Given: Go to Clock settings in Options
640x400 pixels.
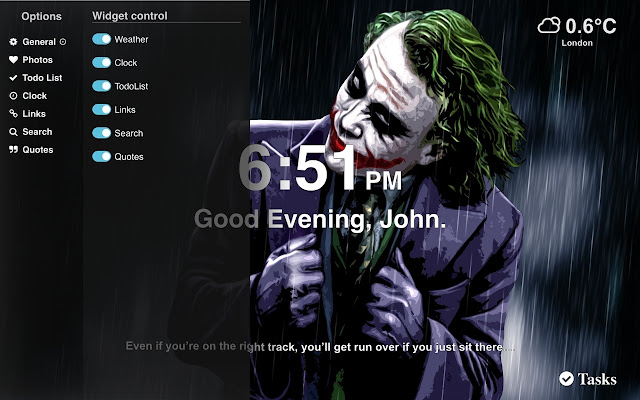Looking at the screenshot, I should 35,96.
